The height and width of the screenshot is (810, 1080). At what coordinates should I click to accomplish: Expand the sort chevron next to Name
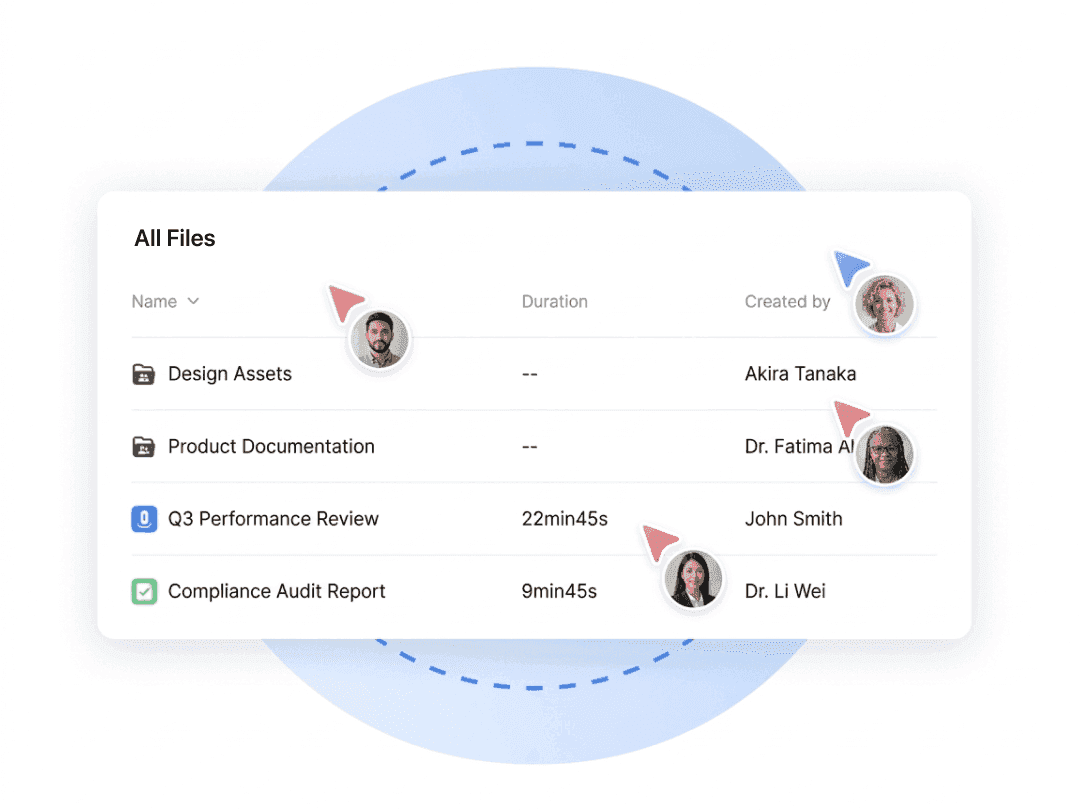[194, 301]
